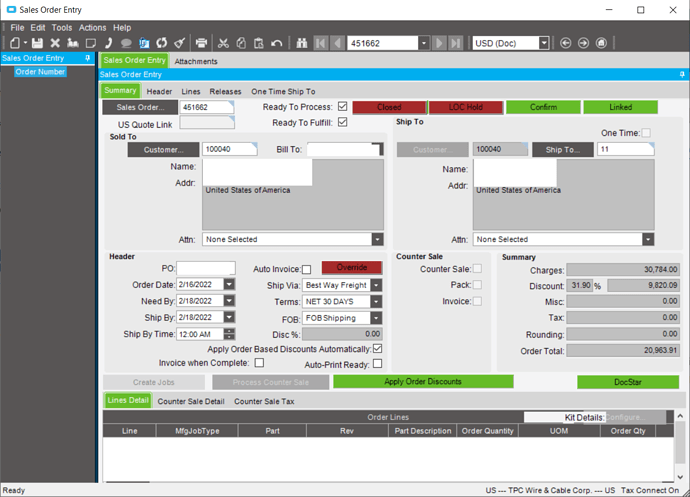Open the Tools menu
The height and width of the screenshot is (497, 690).
tap(62, 28)
